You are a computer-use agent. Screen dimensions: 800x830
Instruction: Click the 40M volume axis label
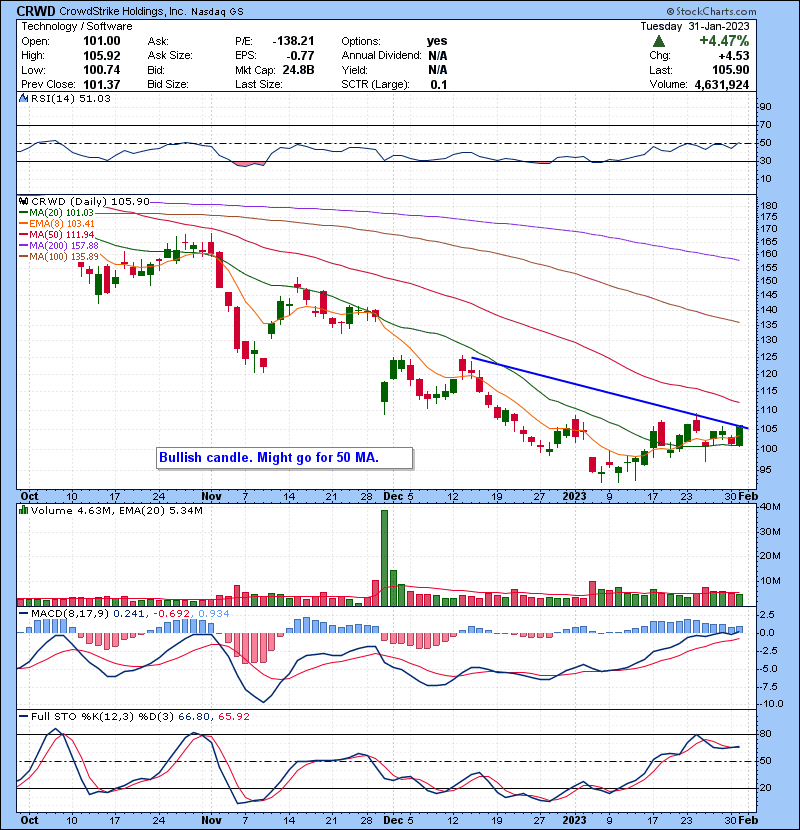pyautogui.click(x=770, y=507)
